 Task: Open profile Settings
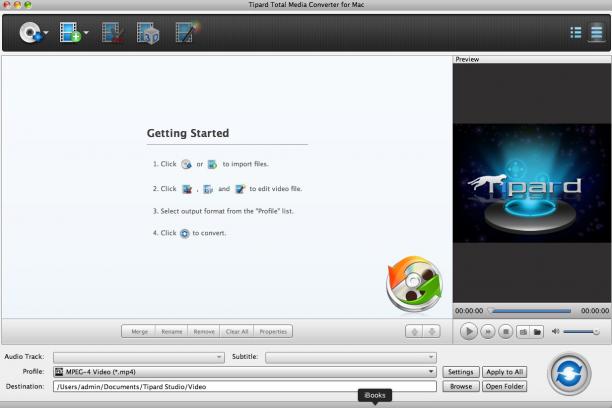pos(461,372)
